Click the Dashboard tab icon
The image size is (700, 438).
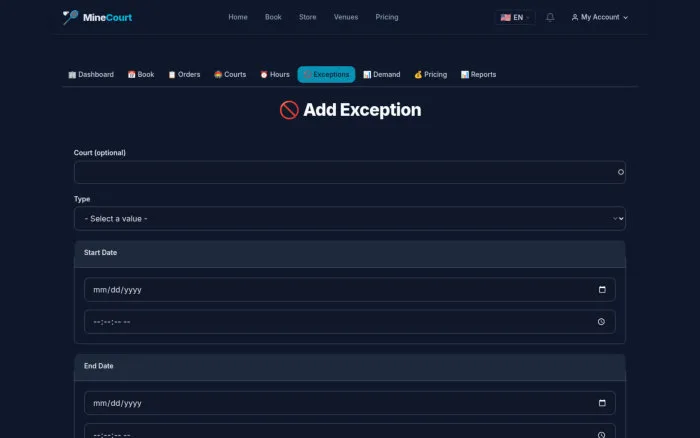[72, 75]
